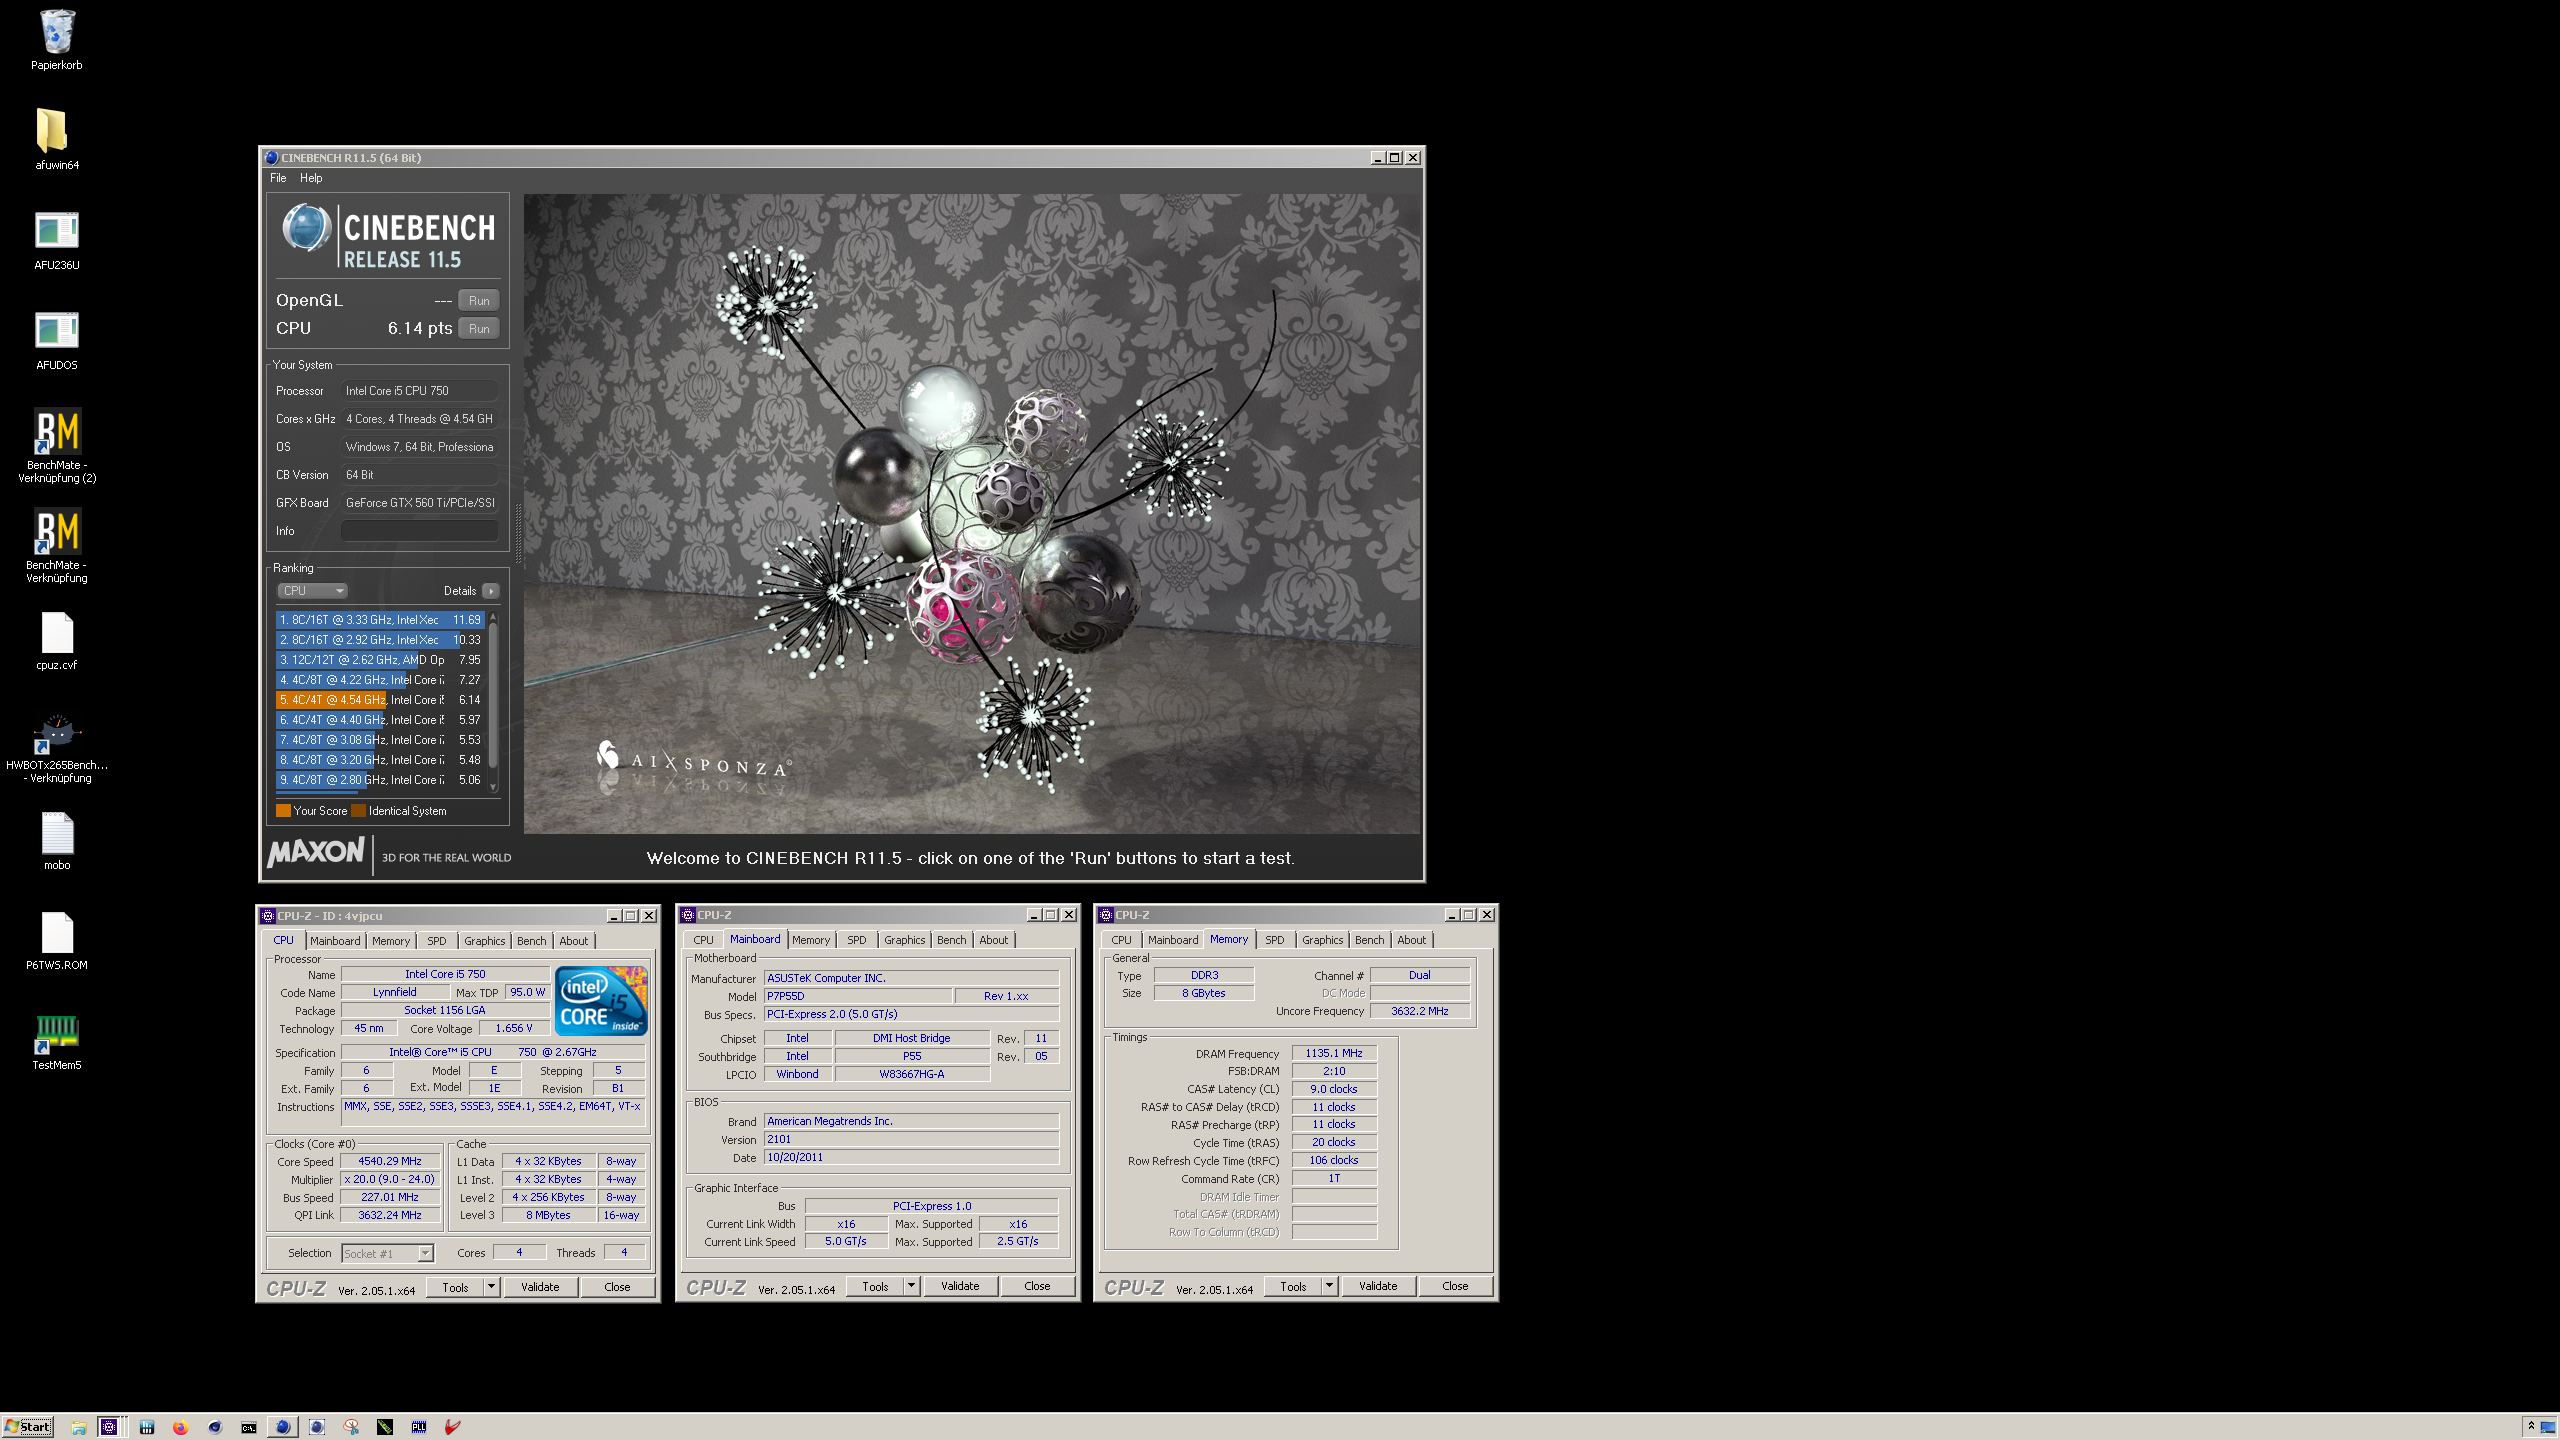2560x1440 pixels.
Task: Select the HWBOTx265Bench shortcut icon
Action: [57, 748]
